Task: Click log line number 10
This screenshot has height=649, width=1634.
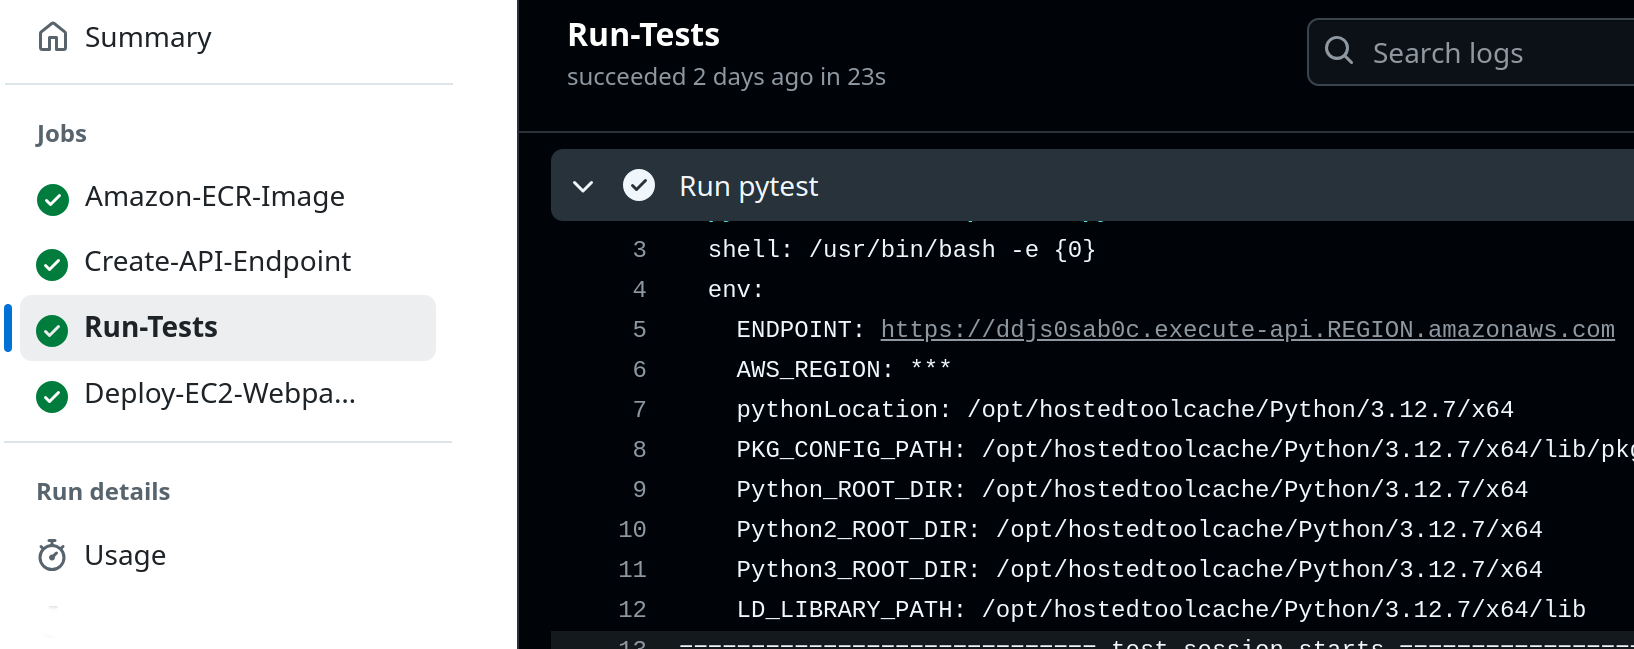Action: [632, 530]
